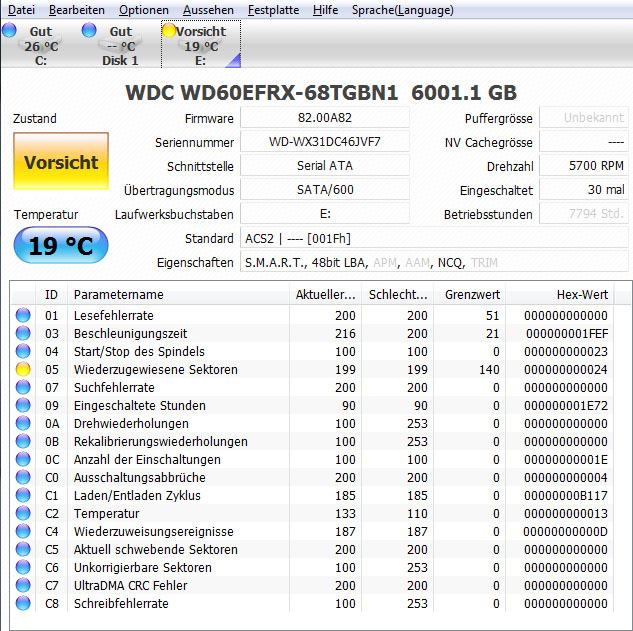Click the blue status icon for Beschleunigungszeit
Viewport: 633px width, 631px height.
click(23, 333)
